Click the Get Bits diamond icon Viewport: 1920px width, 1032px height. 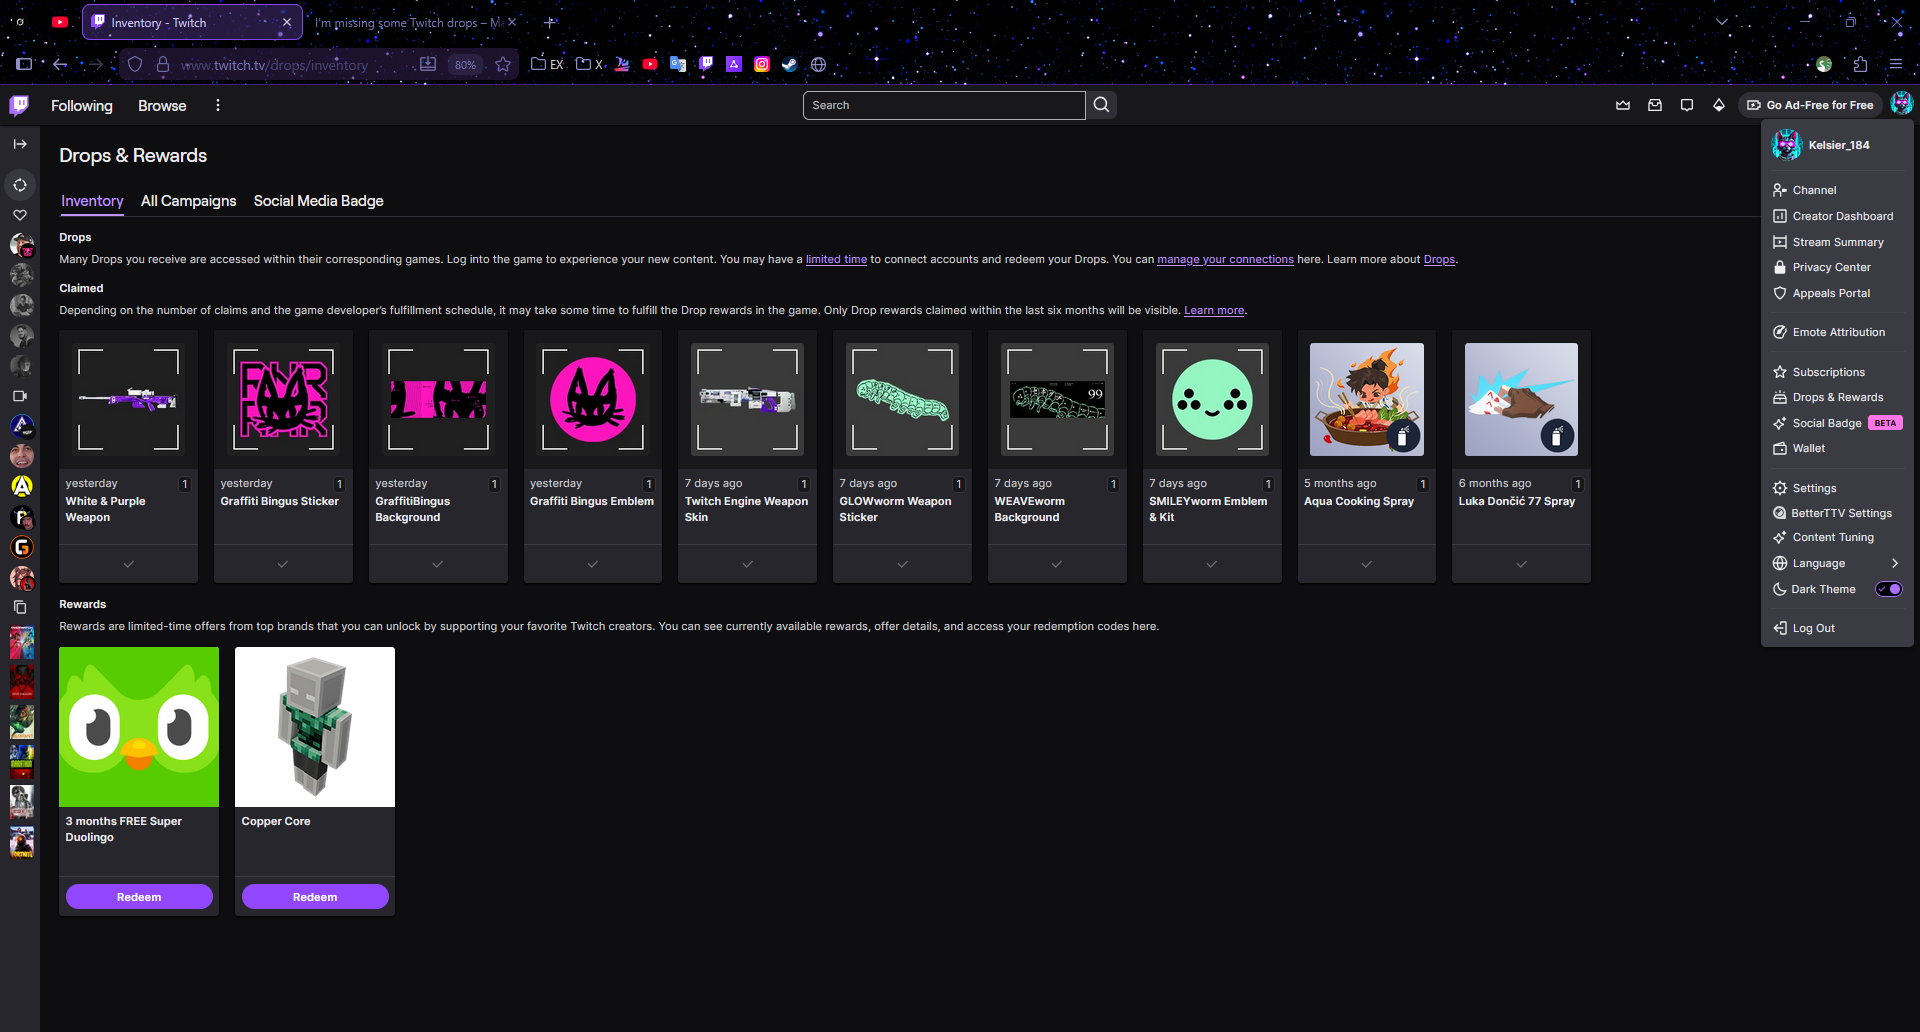point(1719,105)
